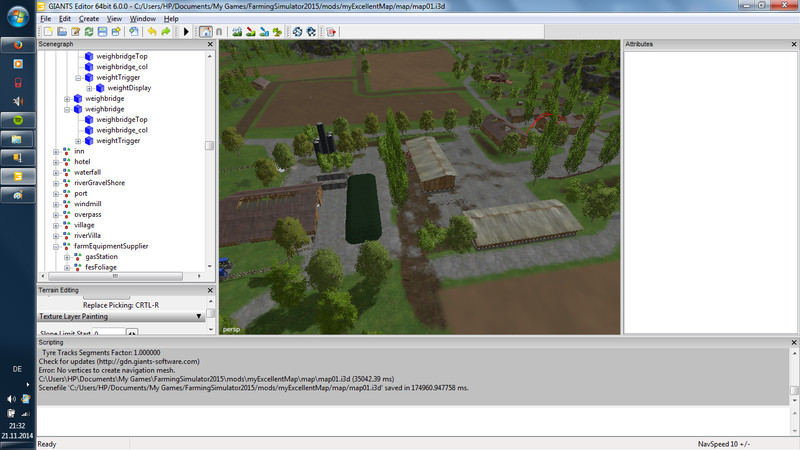Select the overpass tree item
The width and height of the screenshot is (800, 450).
point(88,215)
